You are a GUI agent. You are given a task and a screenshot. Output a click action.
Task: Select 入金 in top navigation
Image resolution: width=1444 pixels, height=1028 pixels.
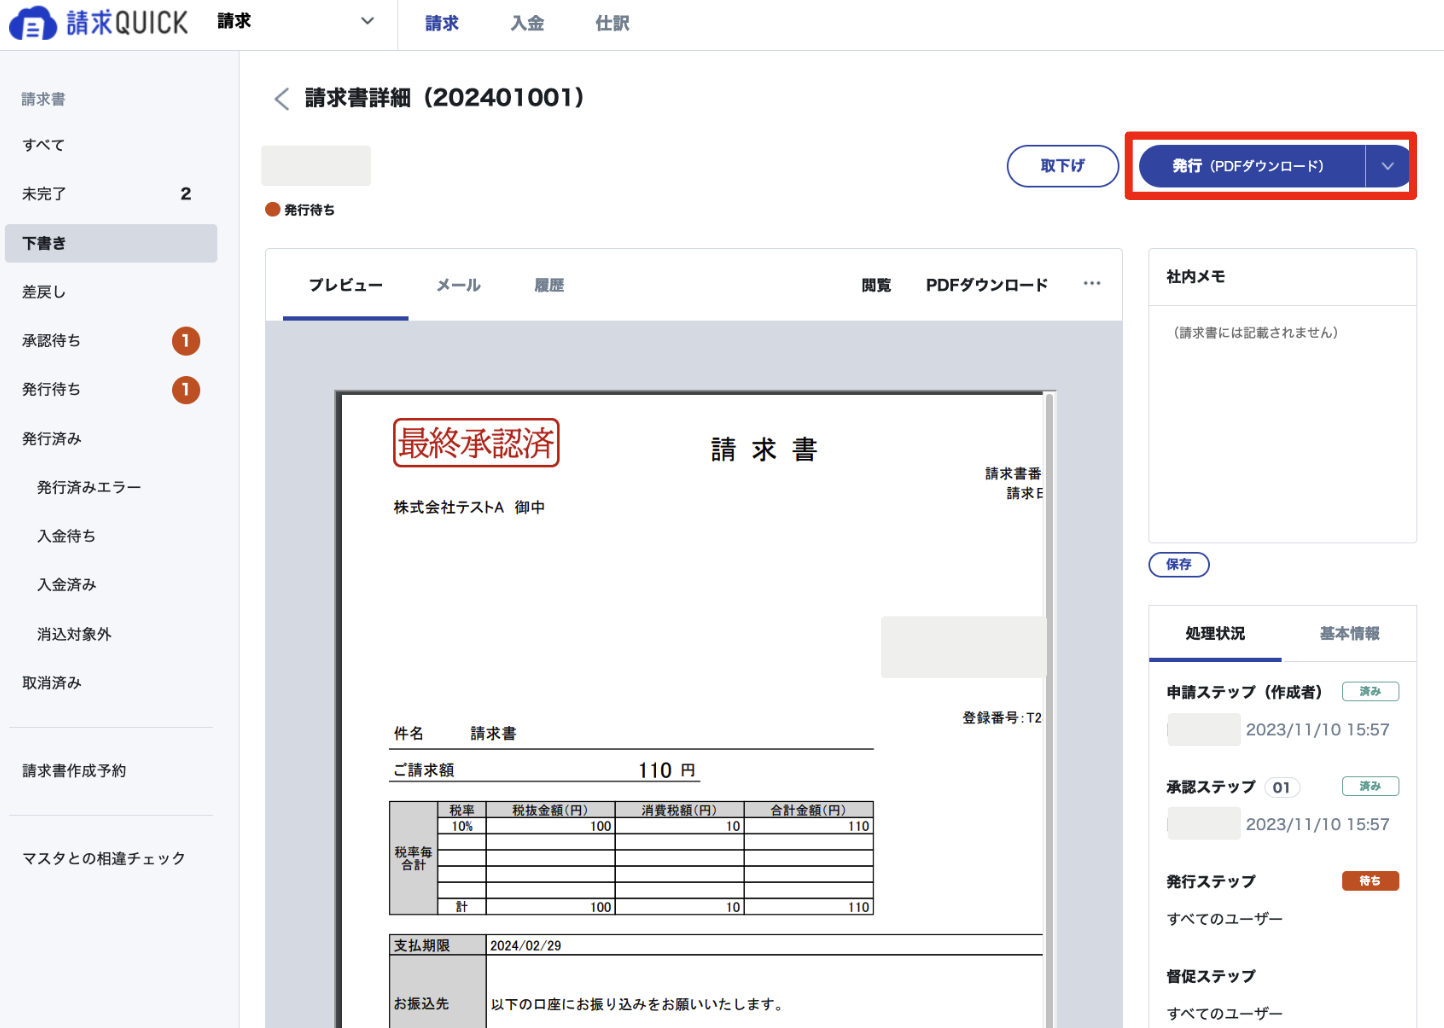[x=527, y=23]
